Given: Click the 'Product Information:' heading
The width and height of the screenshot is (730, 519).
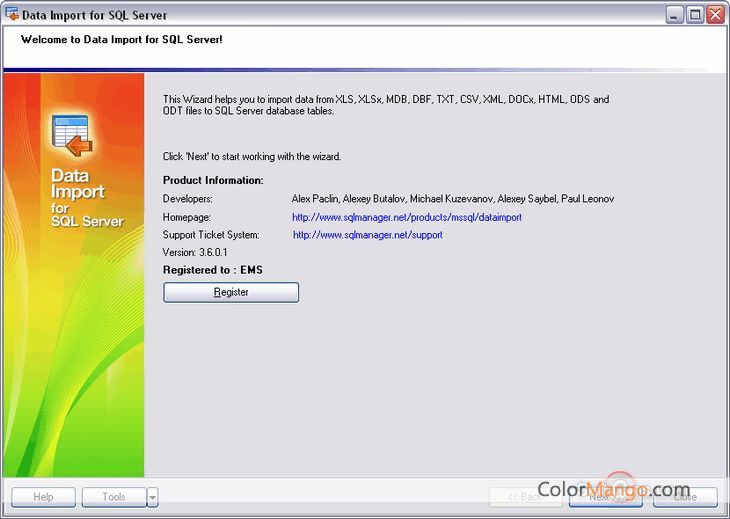Looking at the screenshot, I should coord(213,180).
